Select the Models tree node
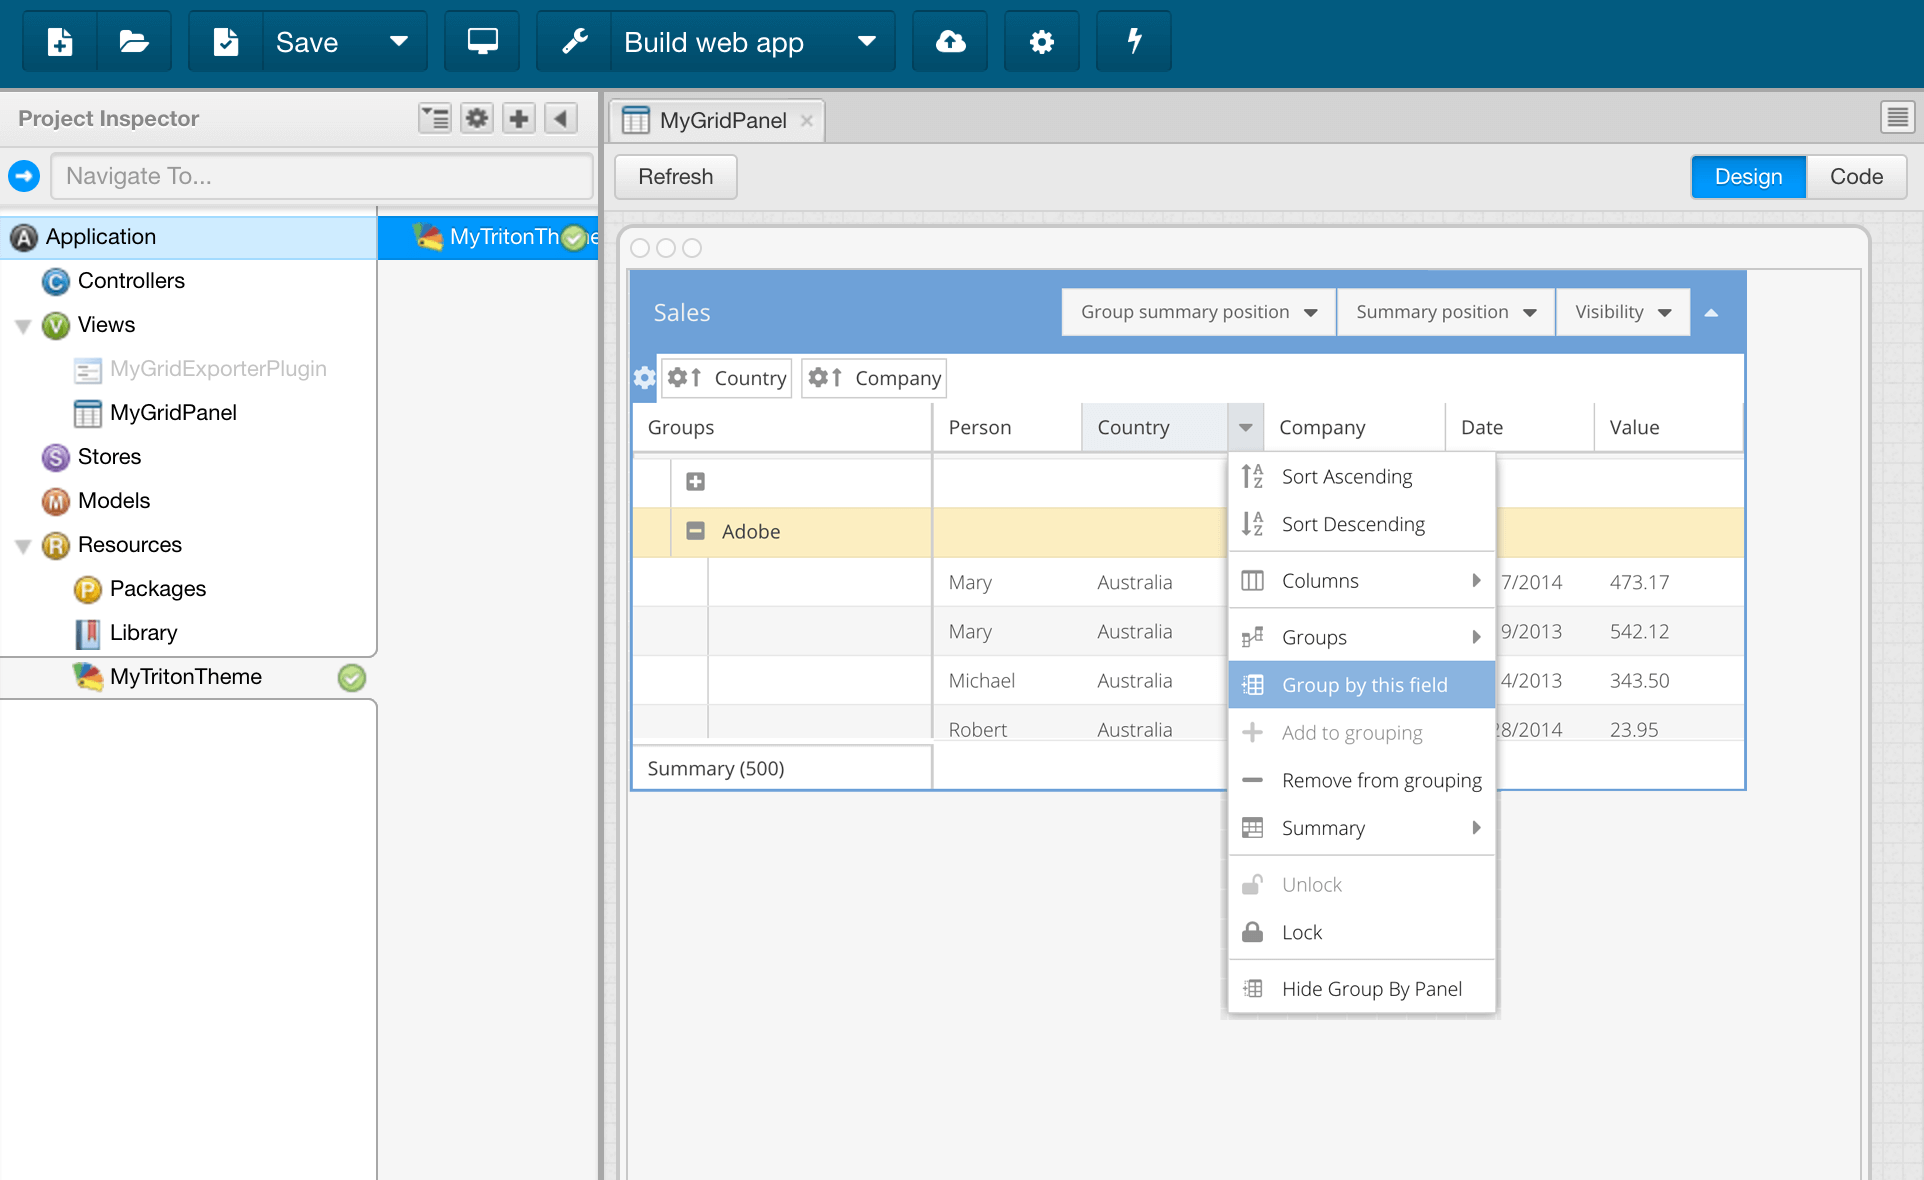Image resolution: width=1924 pixels, height=1180 pixels. (x=114, y=501)
